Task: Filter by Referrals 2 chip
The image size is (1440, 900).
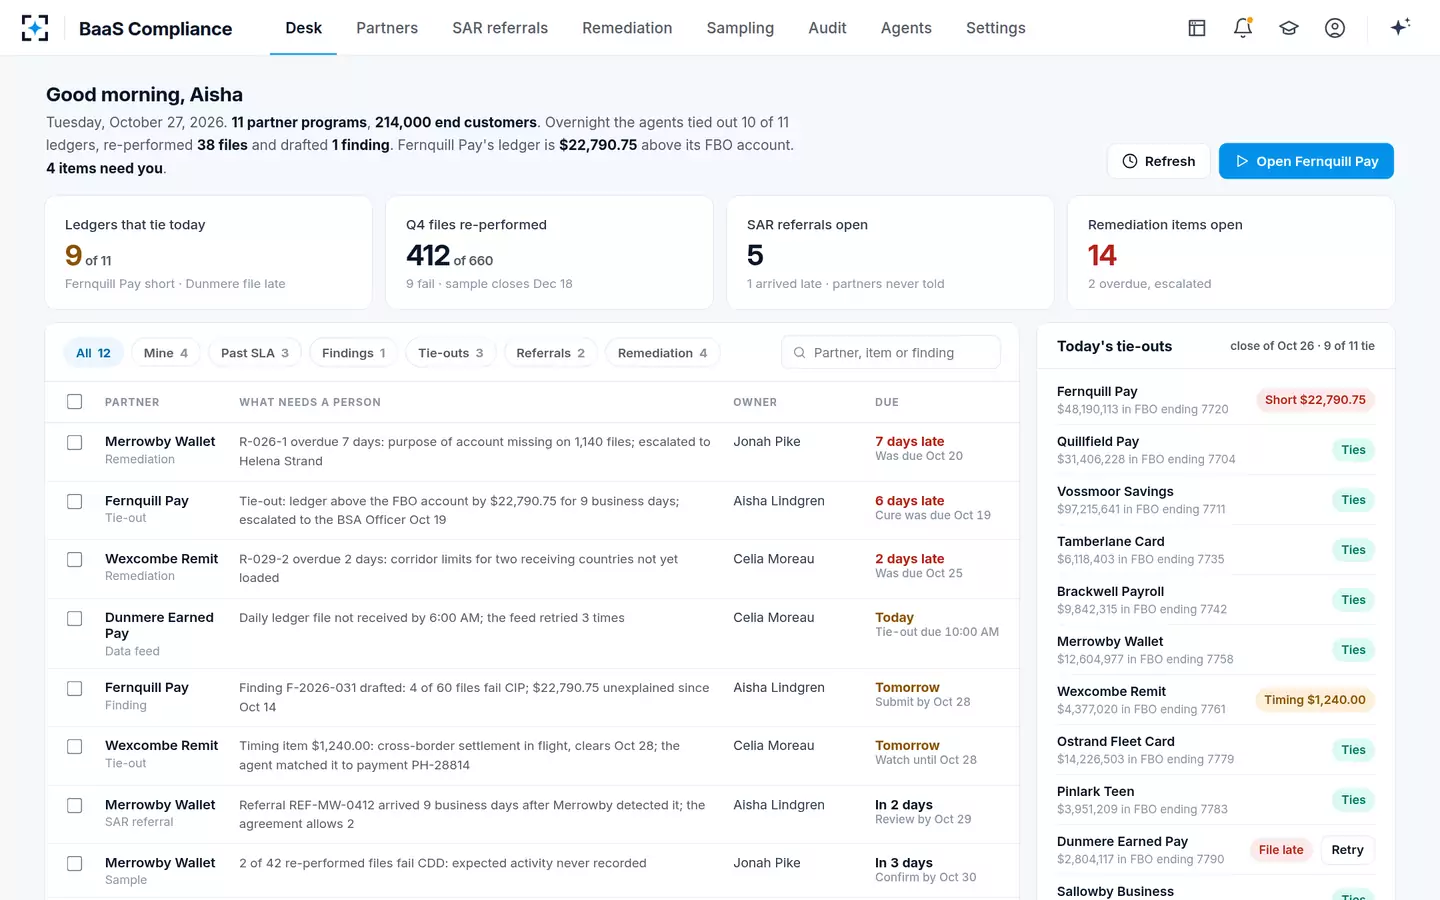Action: 550,353
